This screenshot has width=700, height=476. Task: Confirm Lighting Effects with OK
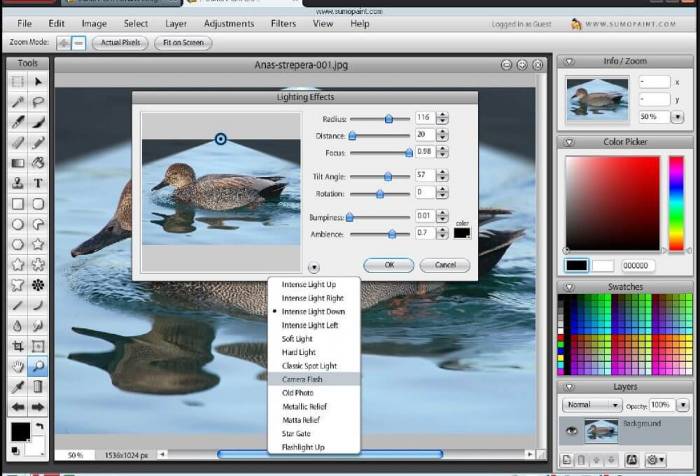coord(388,265)
